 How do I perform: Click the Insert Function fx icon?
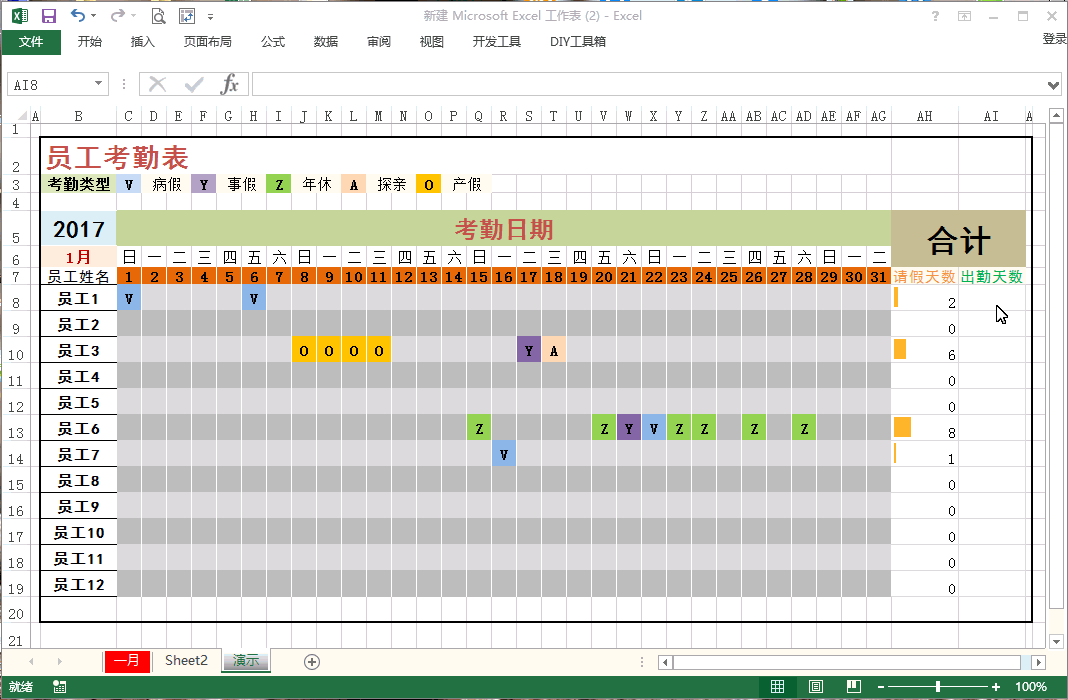[x=230, y=84]
